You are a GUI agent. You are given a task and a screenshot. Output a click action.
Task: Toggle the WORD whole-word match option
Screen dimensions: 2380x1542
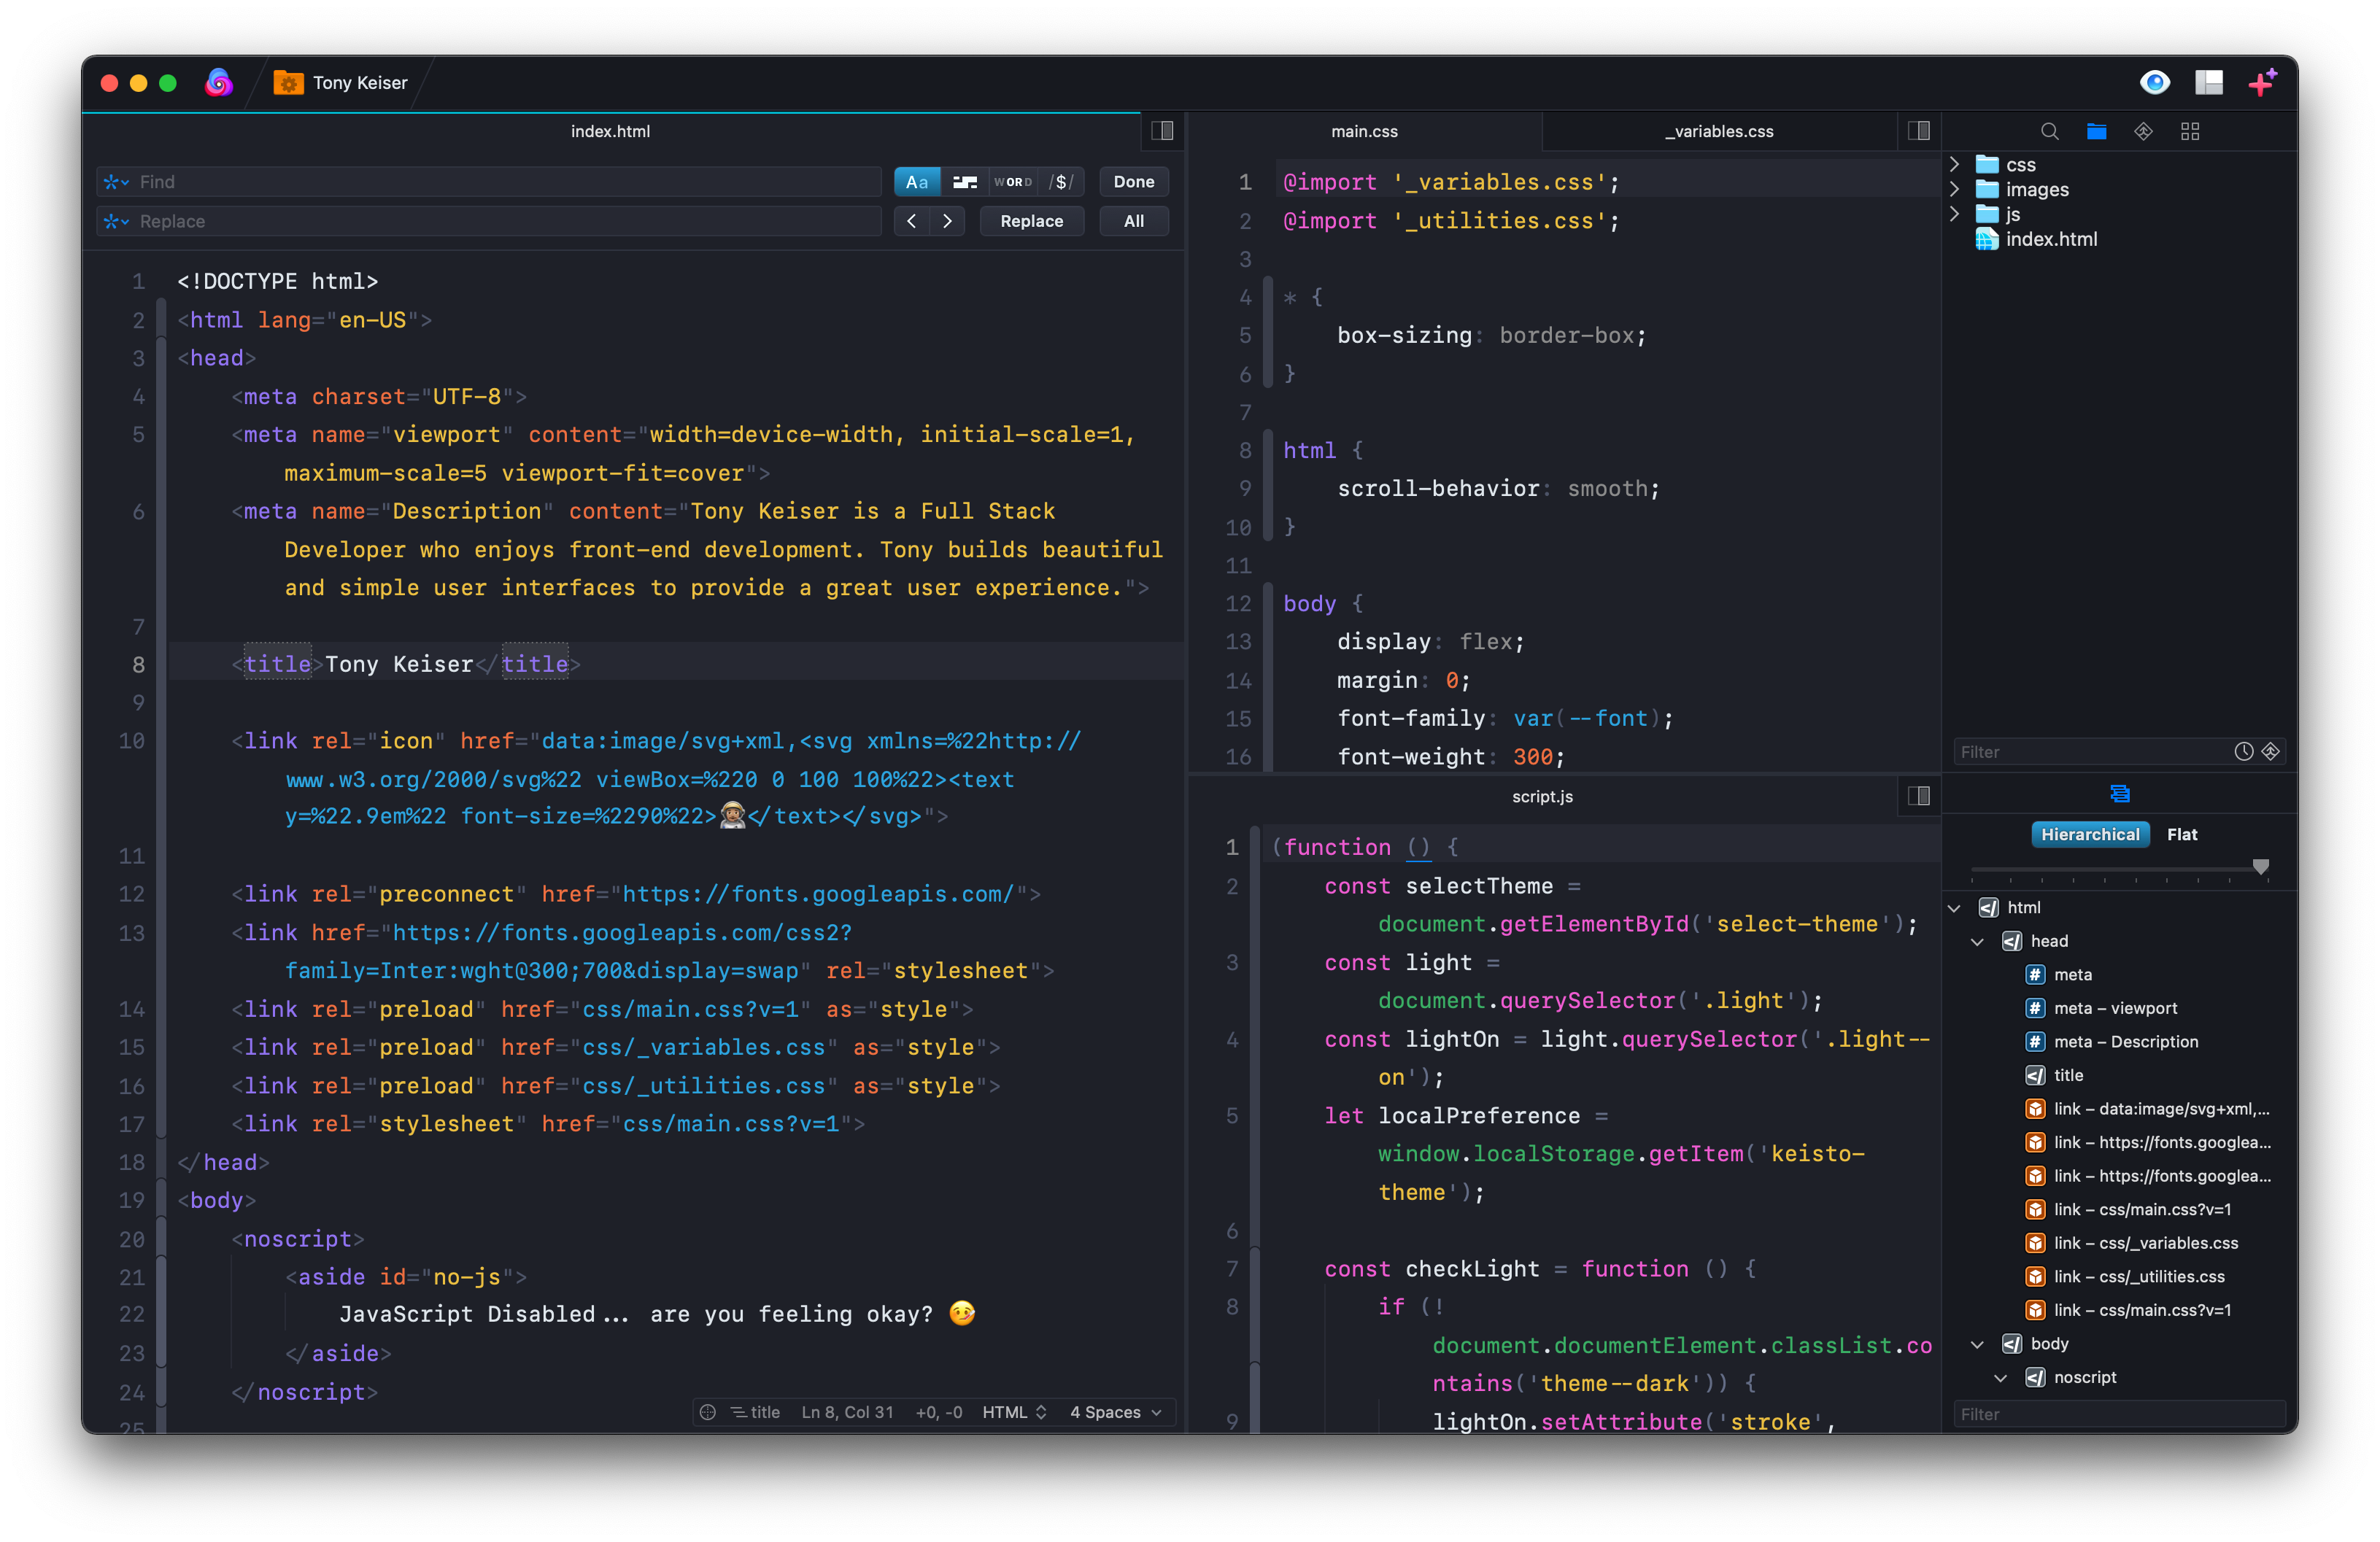1012,182
